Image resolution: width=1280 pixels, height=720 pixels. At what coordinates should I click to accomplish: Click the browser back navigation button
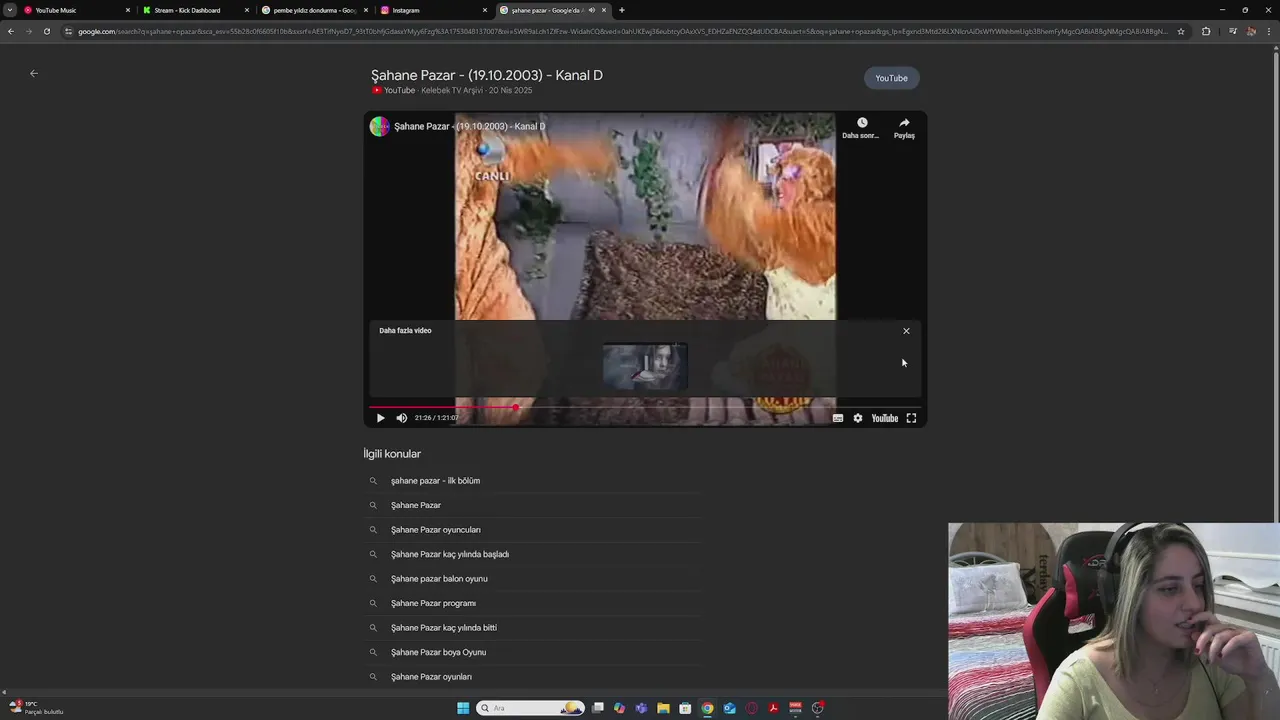click(x=10, y=31)
